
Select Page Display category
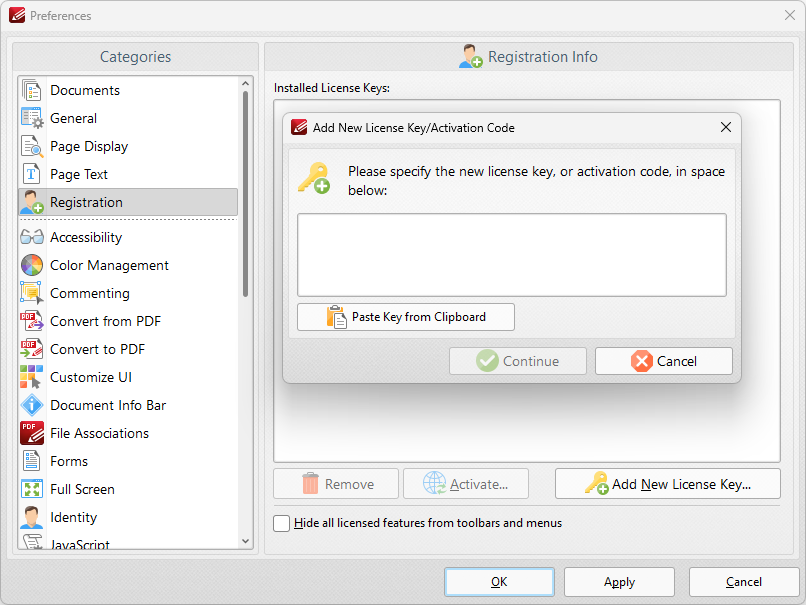pyautogui.click(x=128, y=146)
